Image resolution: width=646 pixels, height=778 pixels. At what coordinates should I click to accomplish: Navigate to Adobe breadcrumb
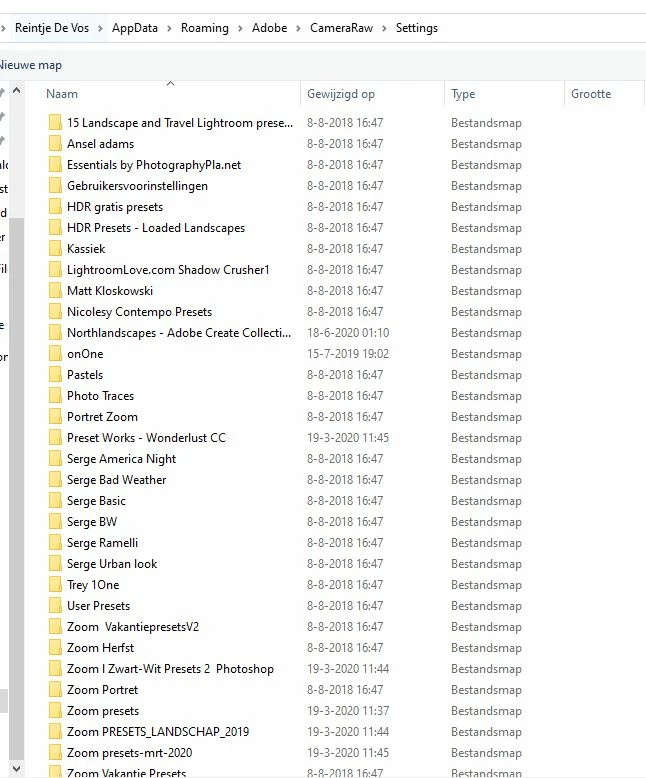269,28
